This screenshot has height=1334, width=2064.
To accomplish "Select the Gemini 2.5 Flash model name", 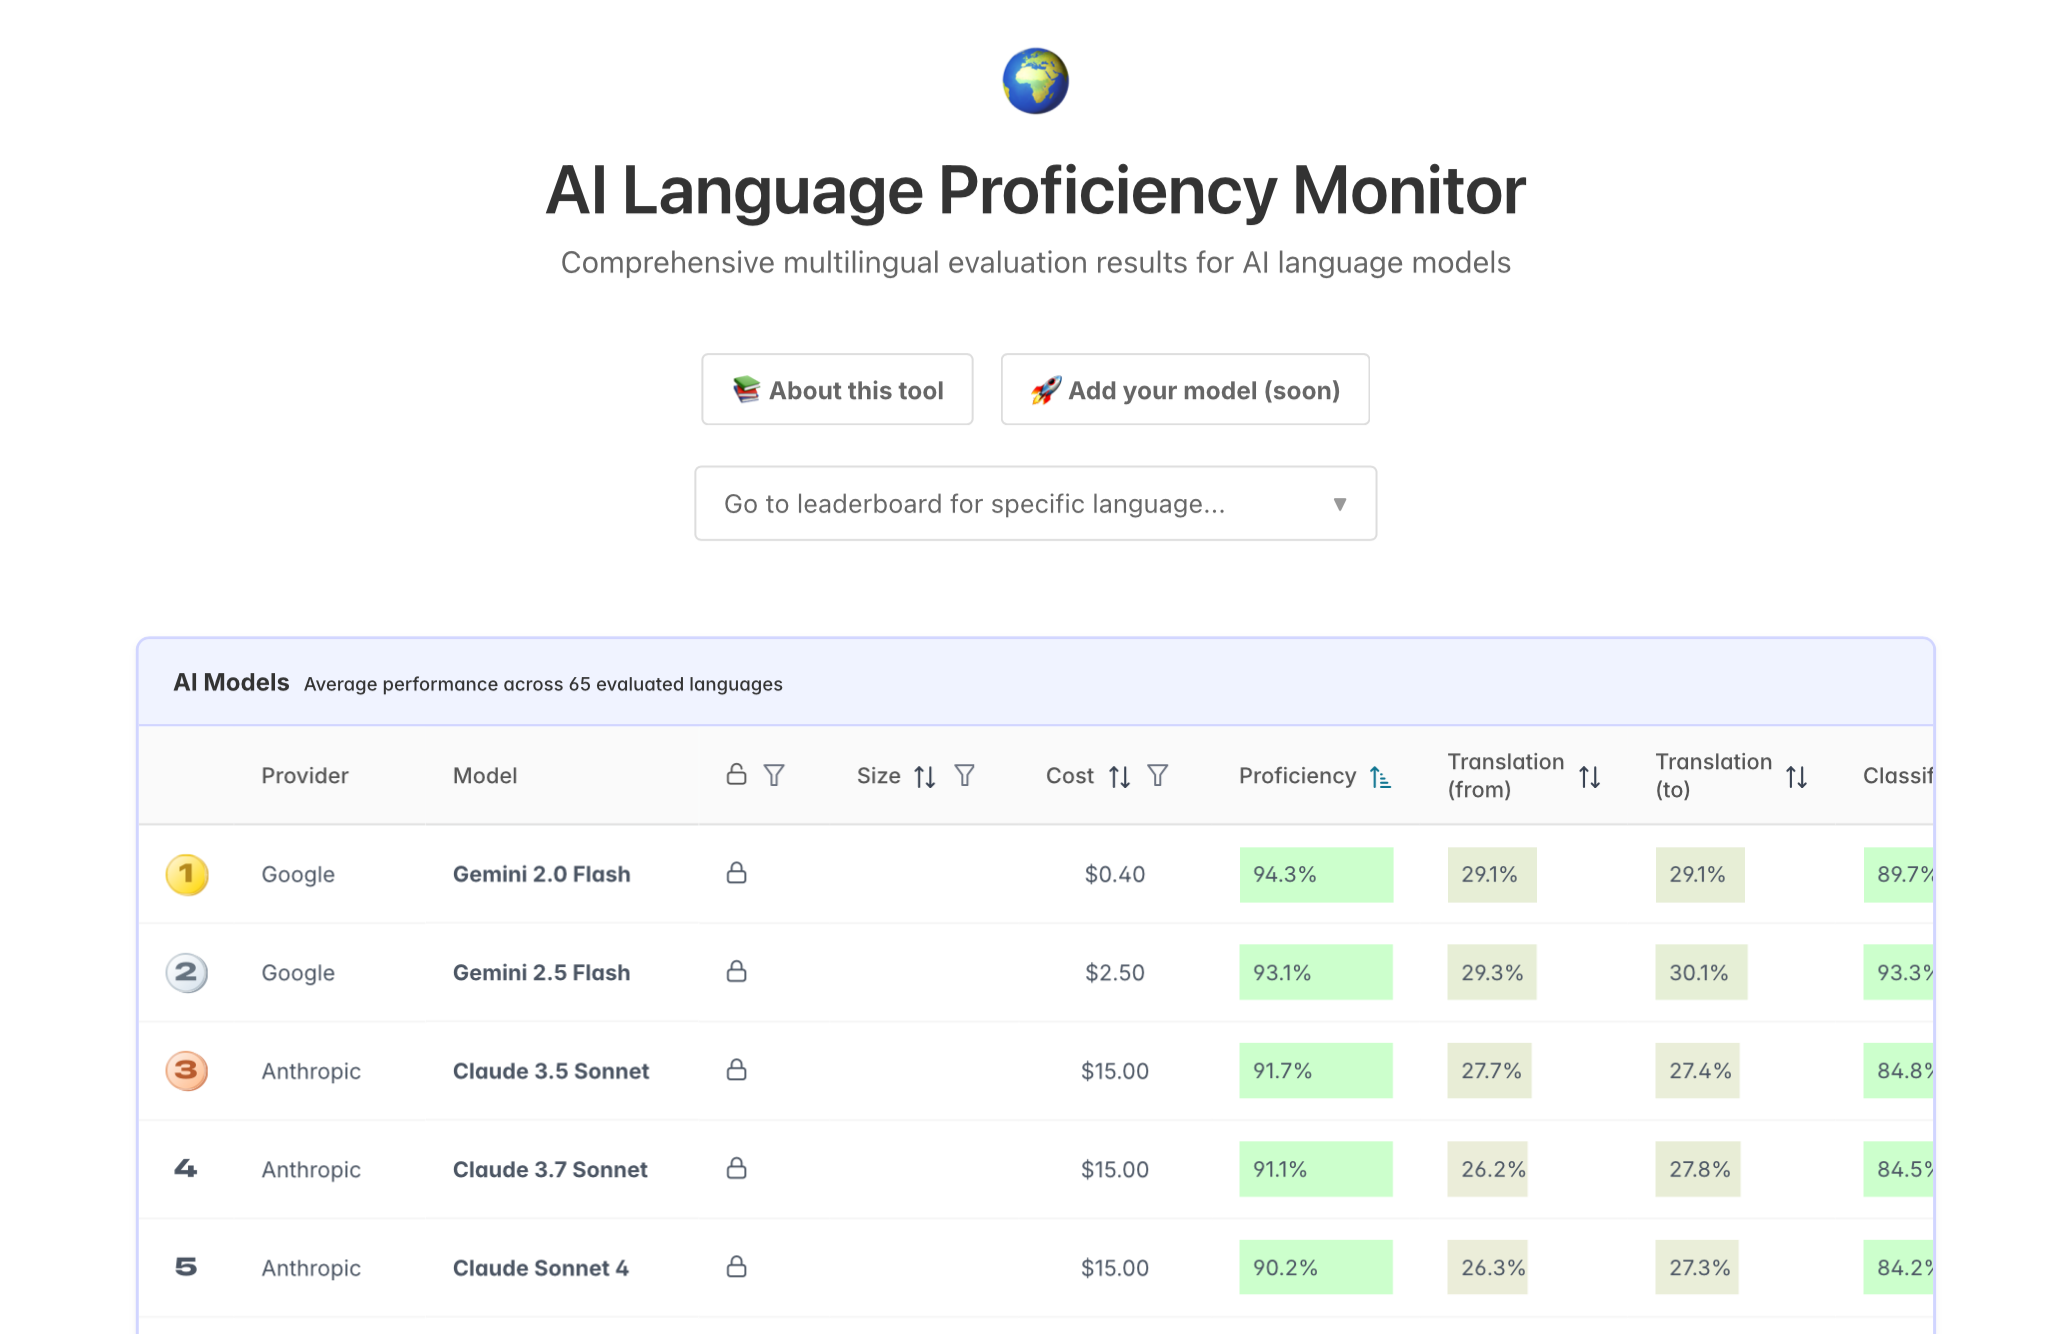I will [541, 972].
